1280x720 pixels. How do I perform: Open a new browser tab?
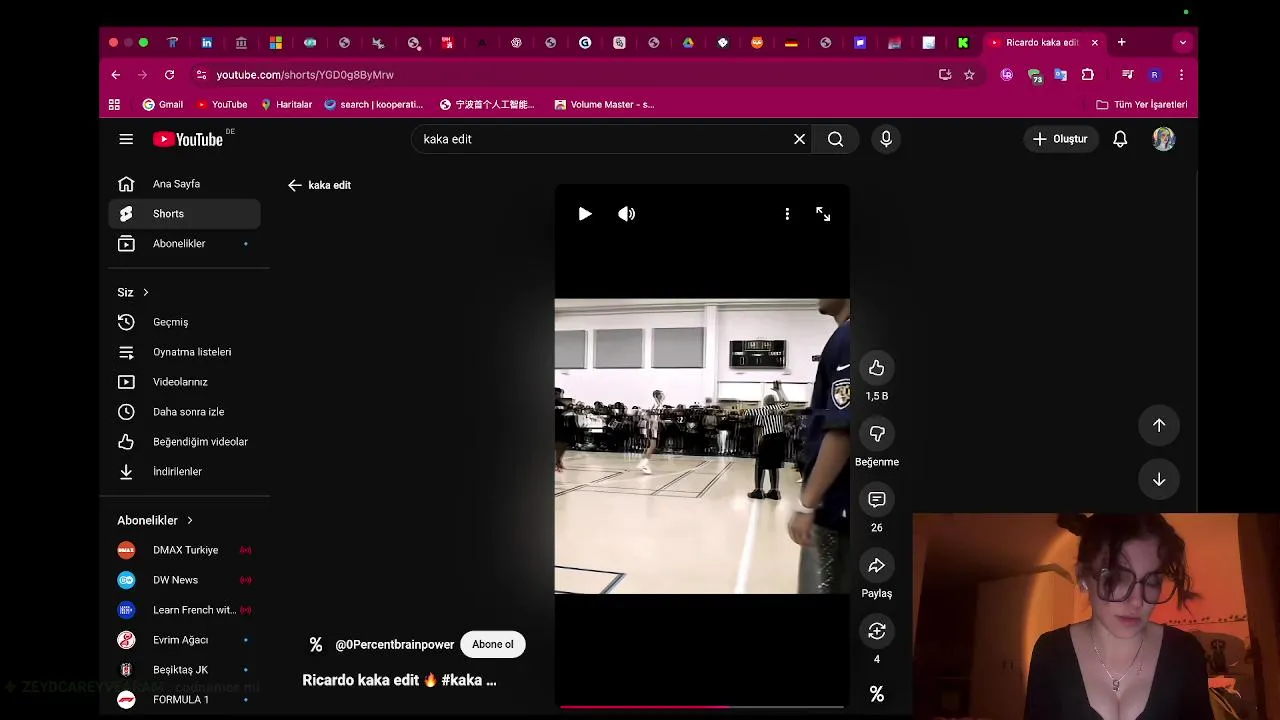[1122, 43]
